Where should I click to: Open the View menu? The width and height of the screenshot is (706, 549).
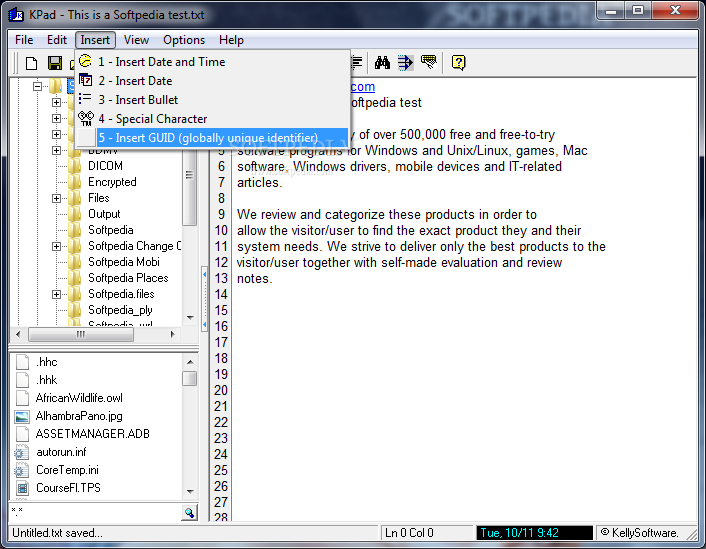point(136,40)
